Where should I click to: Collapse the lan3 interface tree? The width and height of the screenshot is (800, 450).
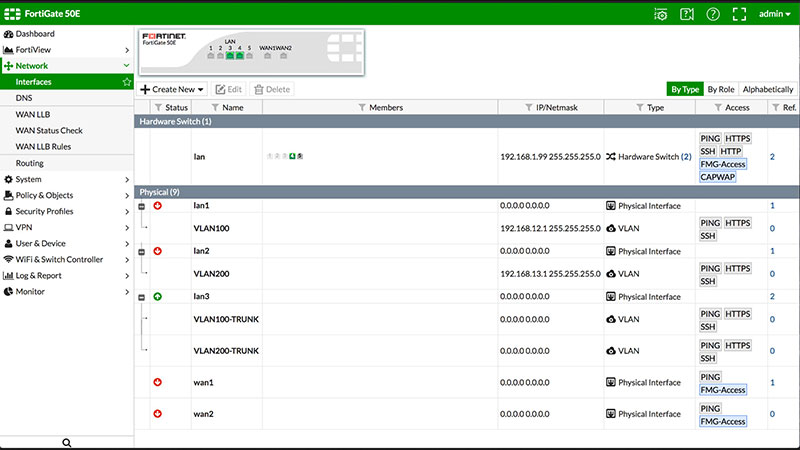point(142,297)
